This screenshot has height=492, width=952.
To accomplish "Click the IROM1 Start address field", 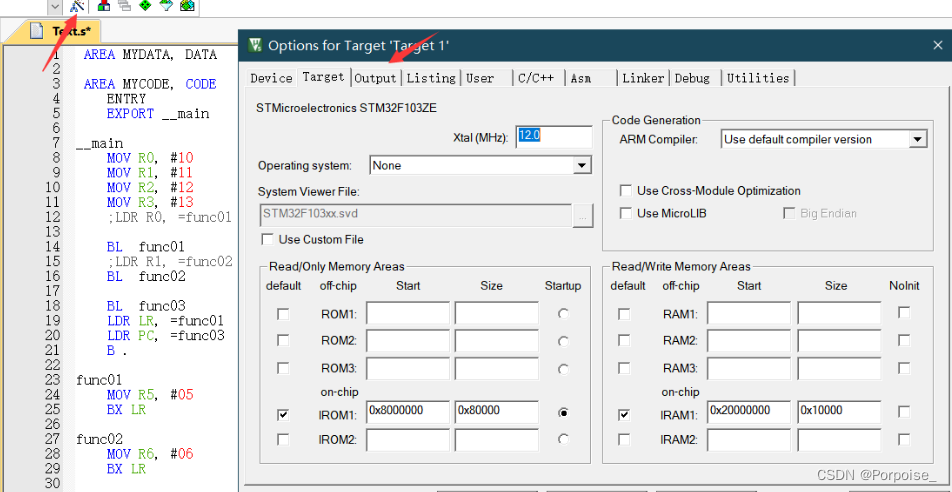I will pyautogui.click(x=408, y=411).
